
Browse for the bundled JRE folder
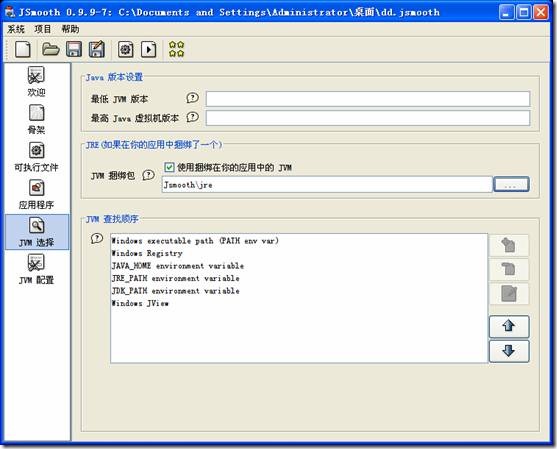tap(511, 184)
